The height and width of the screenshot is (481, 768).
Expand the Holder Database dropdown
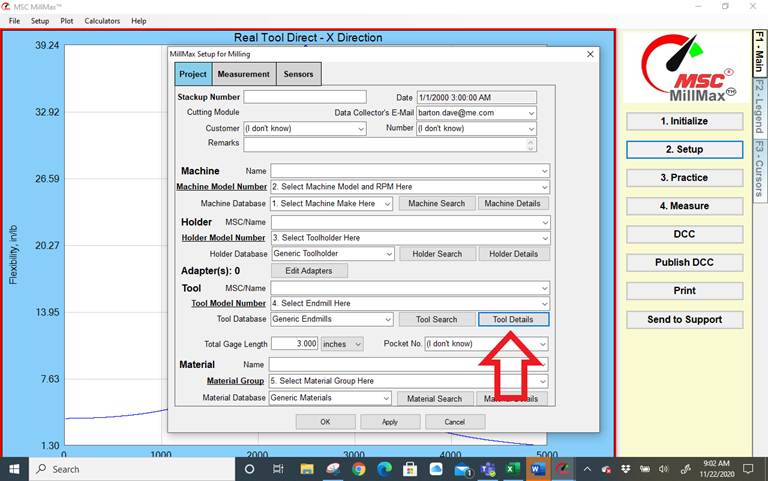(388, 254)
